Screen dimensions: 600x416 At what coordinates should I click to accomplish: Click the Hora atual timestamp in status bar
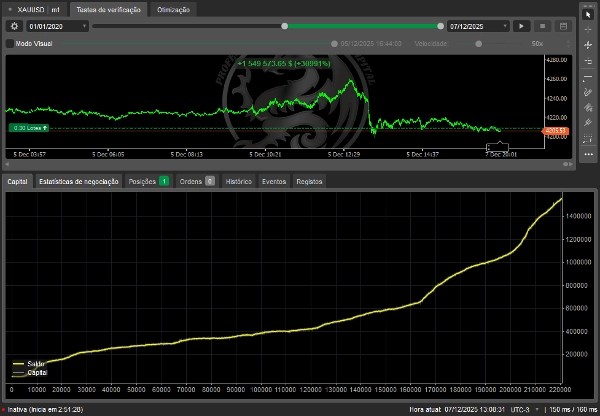click(x=457, y=409)
